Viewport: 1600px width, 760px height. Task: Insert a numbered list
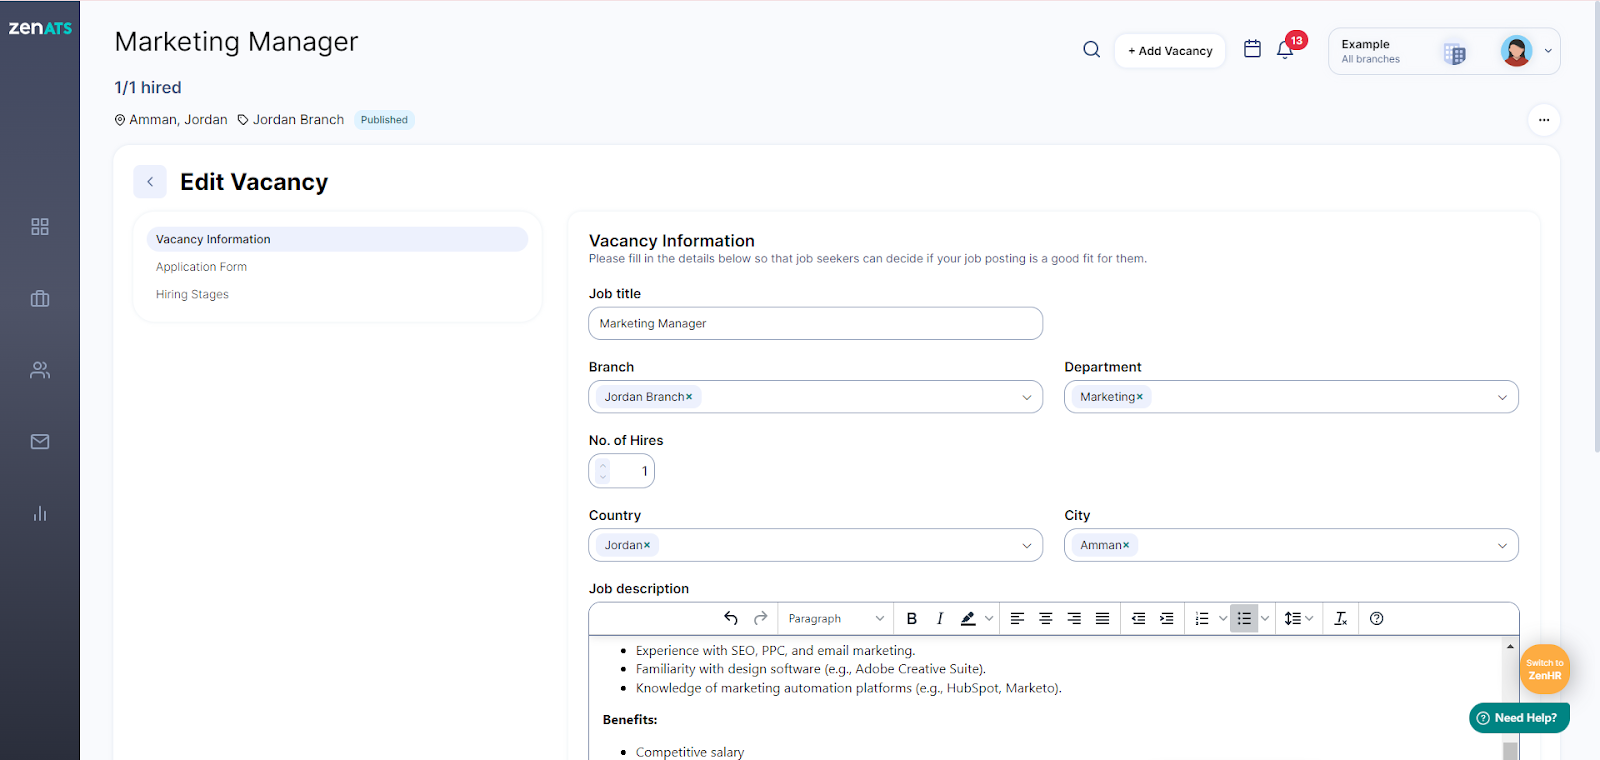point(1202,618)
